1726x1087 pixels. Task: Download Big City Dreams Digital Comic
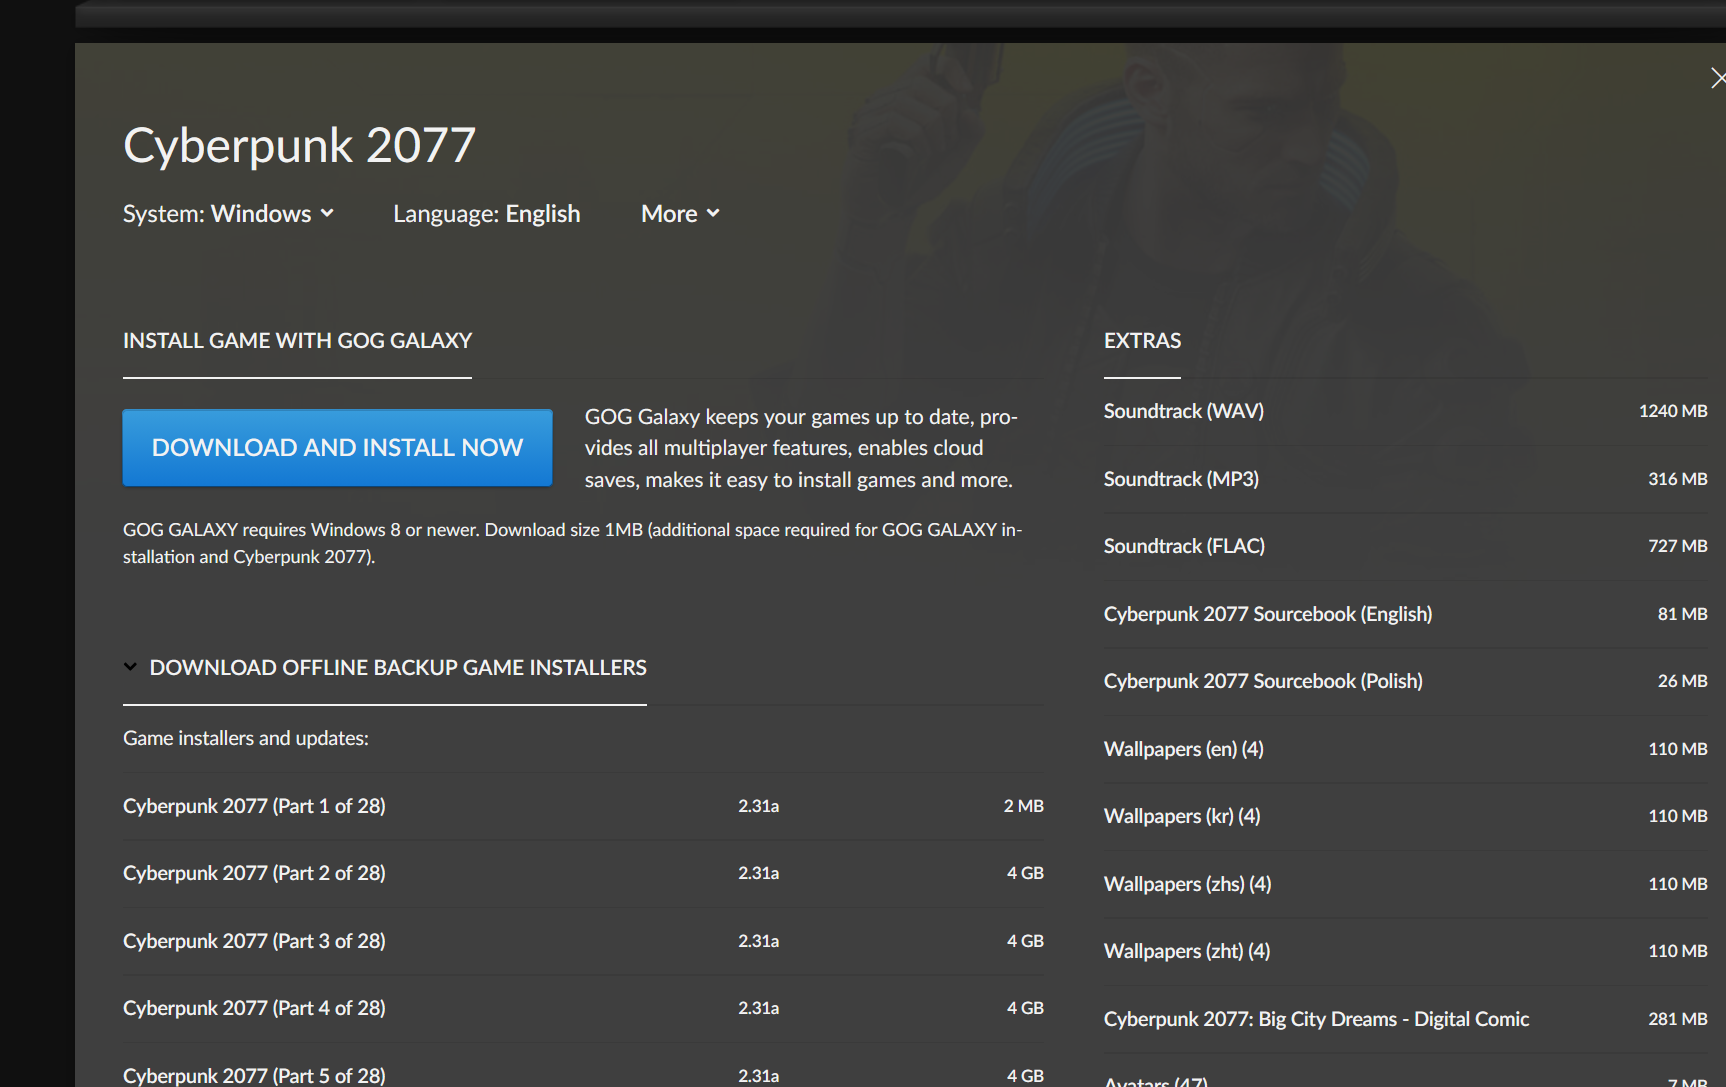1405,1019
